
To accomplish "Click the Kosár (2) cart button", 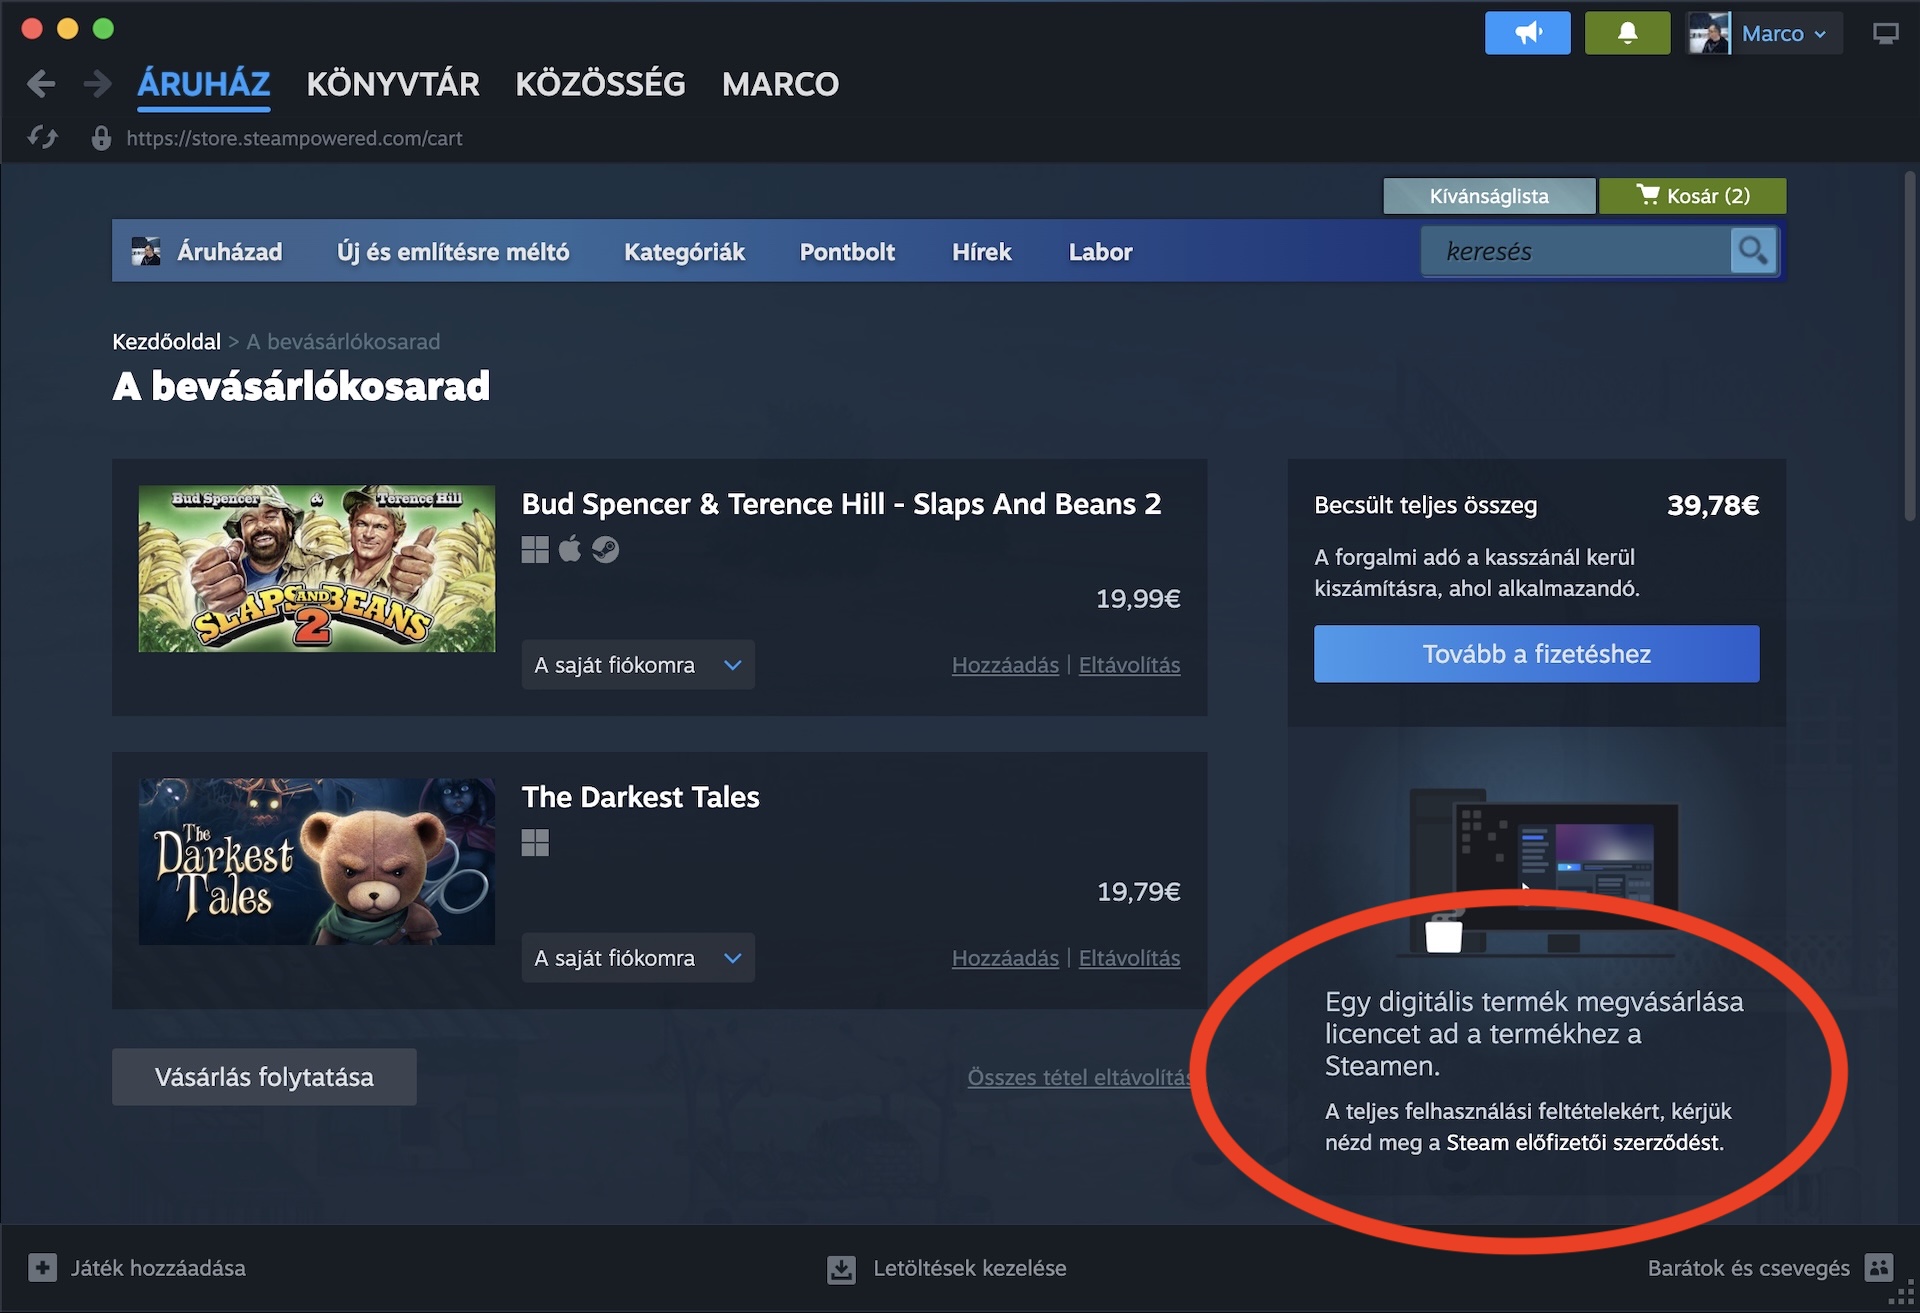I will click(1692, 196).
